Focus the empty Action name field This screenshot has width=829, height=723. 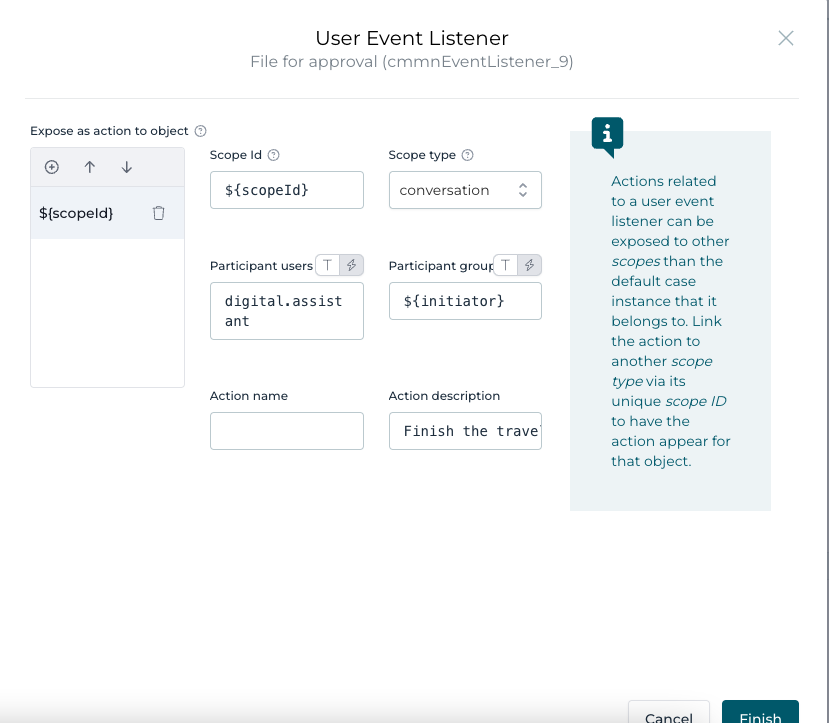pyautogui.click(x=286, y=431)
